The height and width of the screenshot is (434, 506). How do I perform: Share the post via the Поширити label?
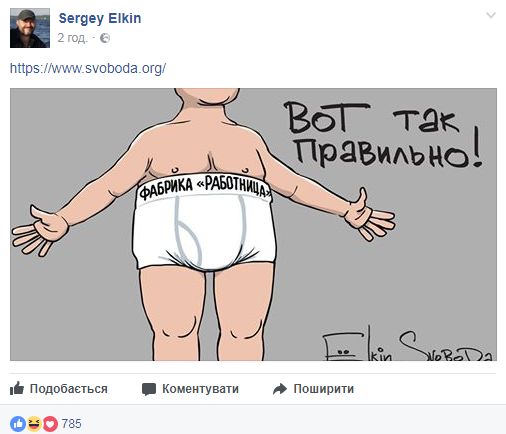coord(324,389)
